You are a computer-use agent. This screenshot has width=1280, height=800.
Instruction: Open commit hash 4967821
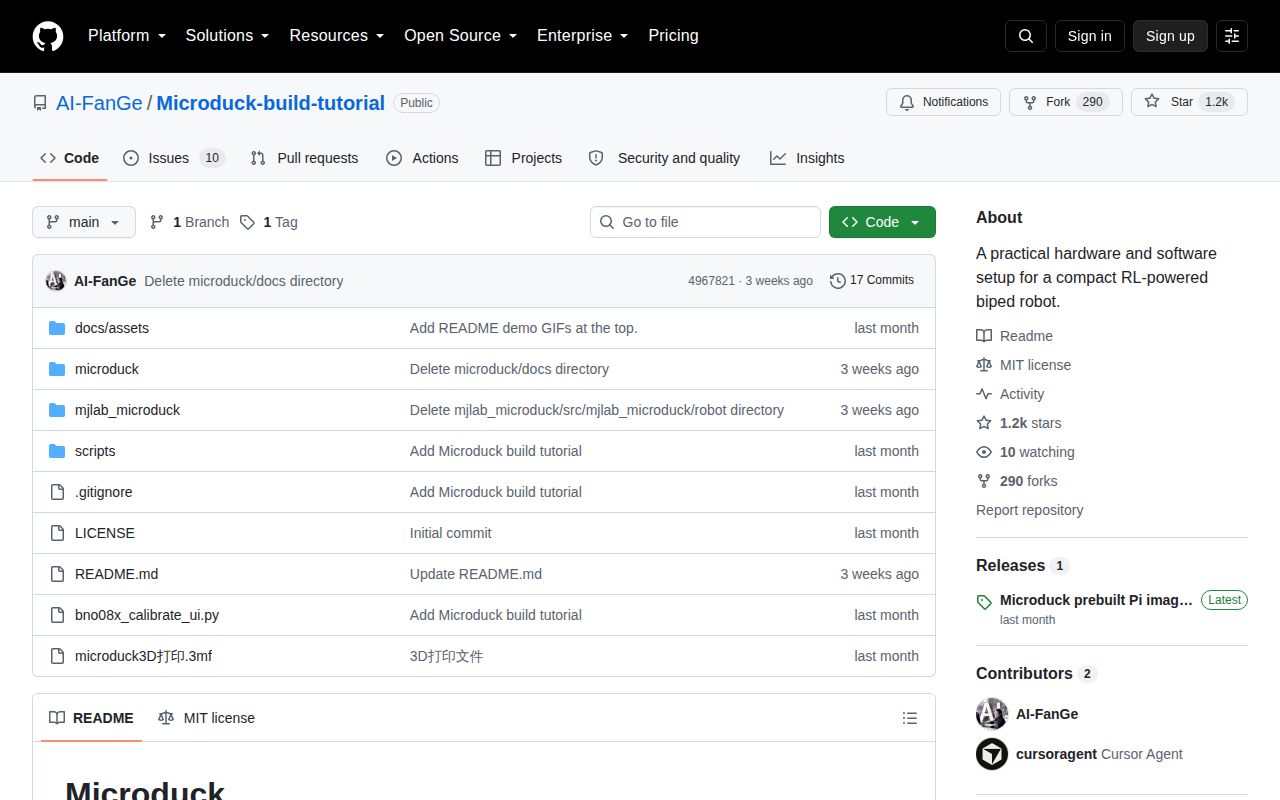click(711, 281)
